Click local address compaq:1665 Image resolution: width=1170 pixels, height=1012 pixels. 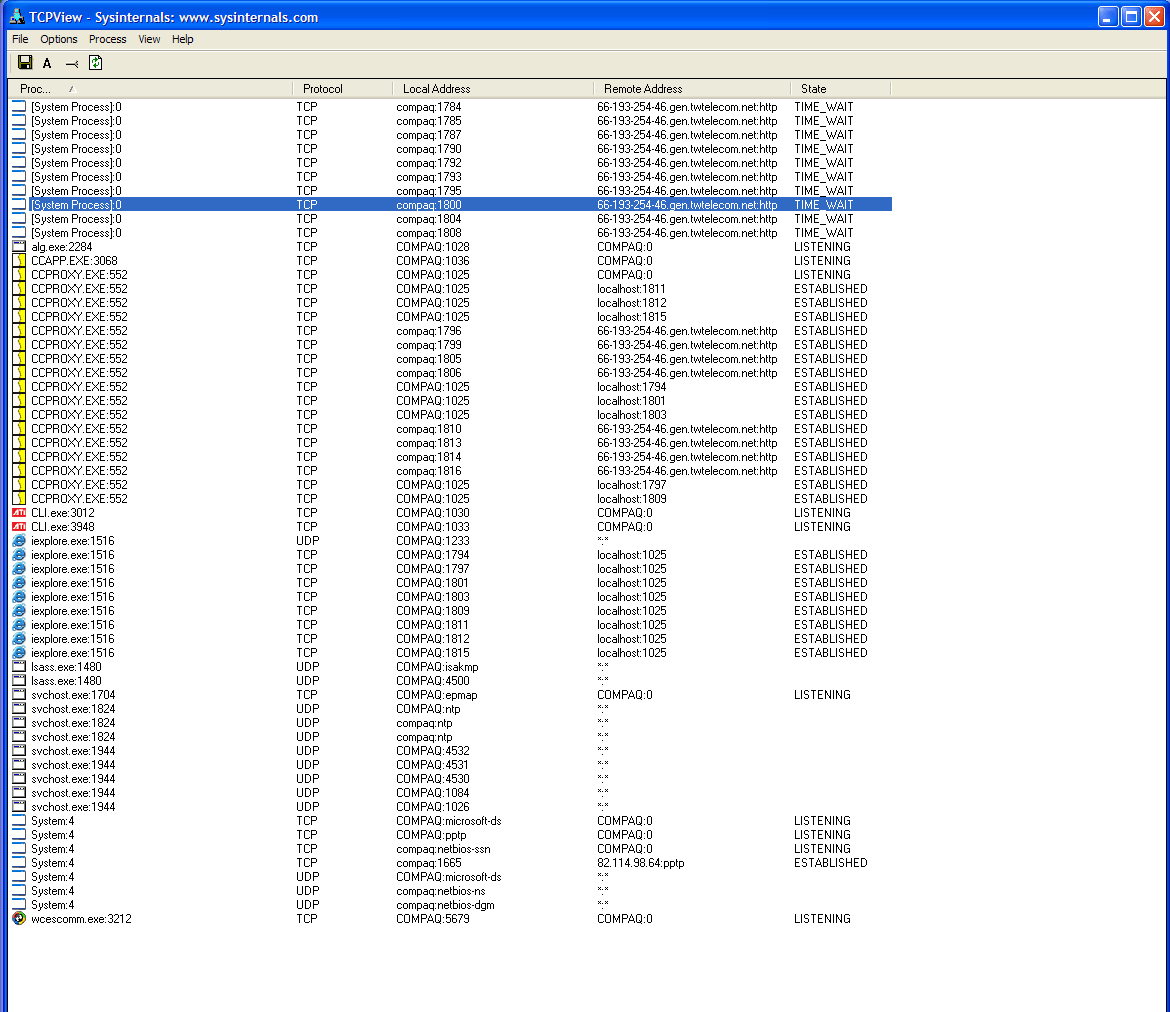pos(429,863)
